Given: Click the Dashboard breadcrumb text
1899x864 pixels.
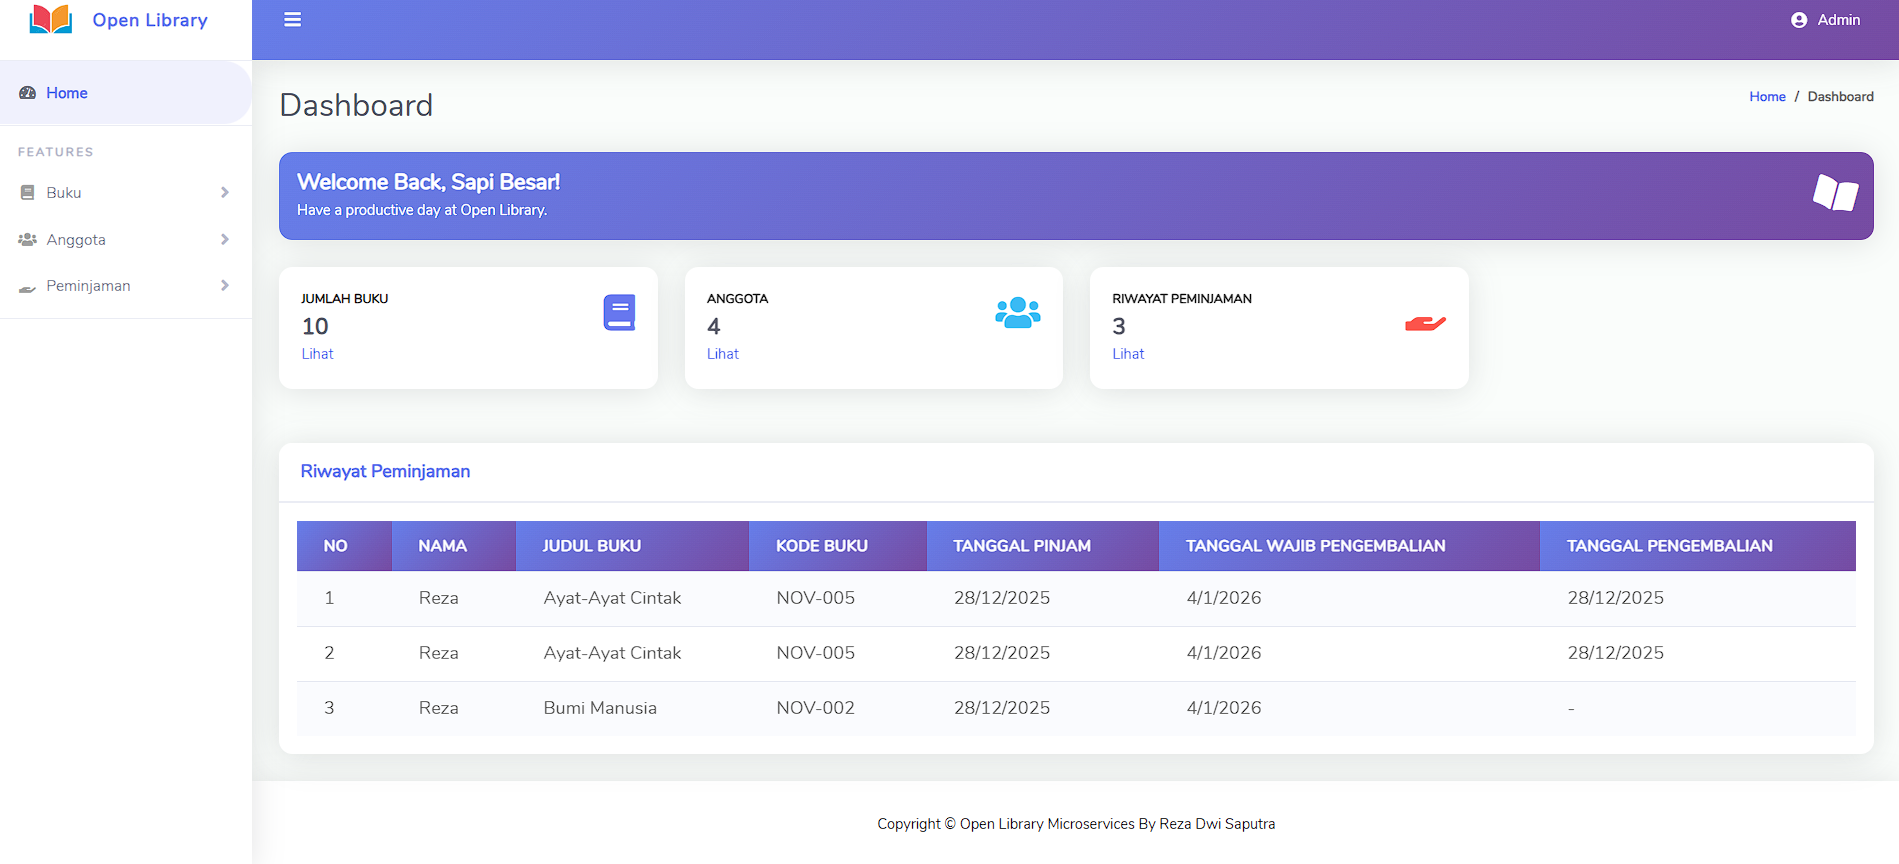Looking at the screenshot, I should [1840, 97].
